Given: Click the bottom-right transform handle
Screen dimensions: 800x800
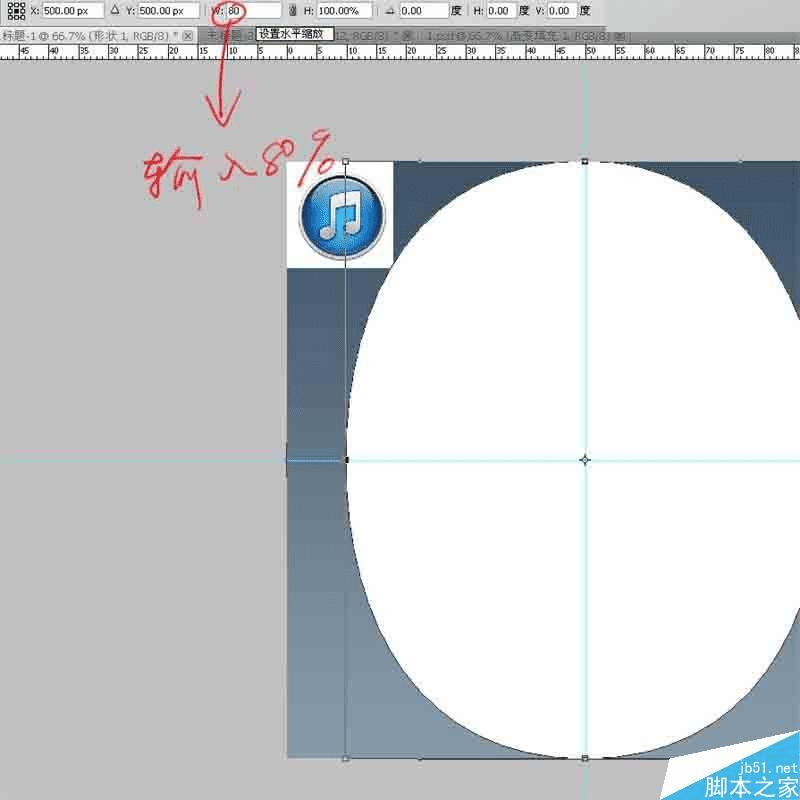Looking at the screenshot, I should (583, 758).
